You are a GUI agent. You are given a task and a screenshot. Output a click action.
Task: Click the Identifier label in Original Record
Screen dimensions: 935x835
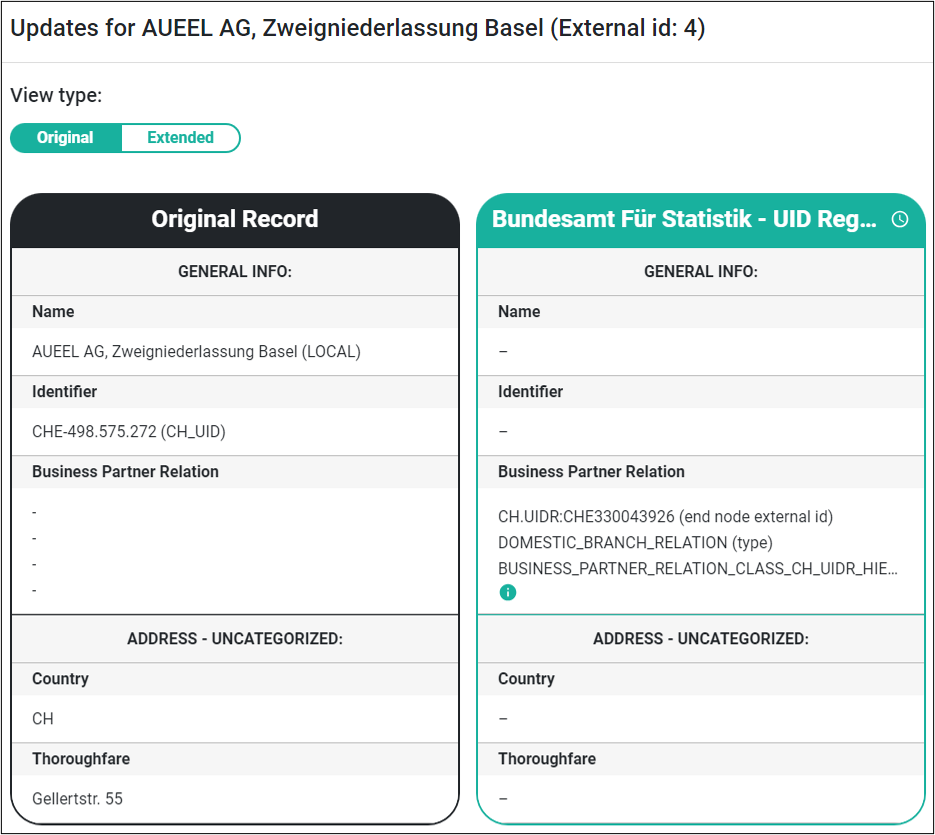pos(64,392)
